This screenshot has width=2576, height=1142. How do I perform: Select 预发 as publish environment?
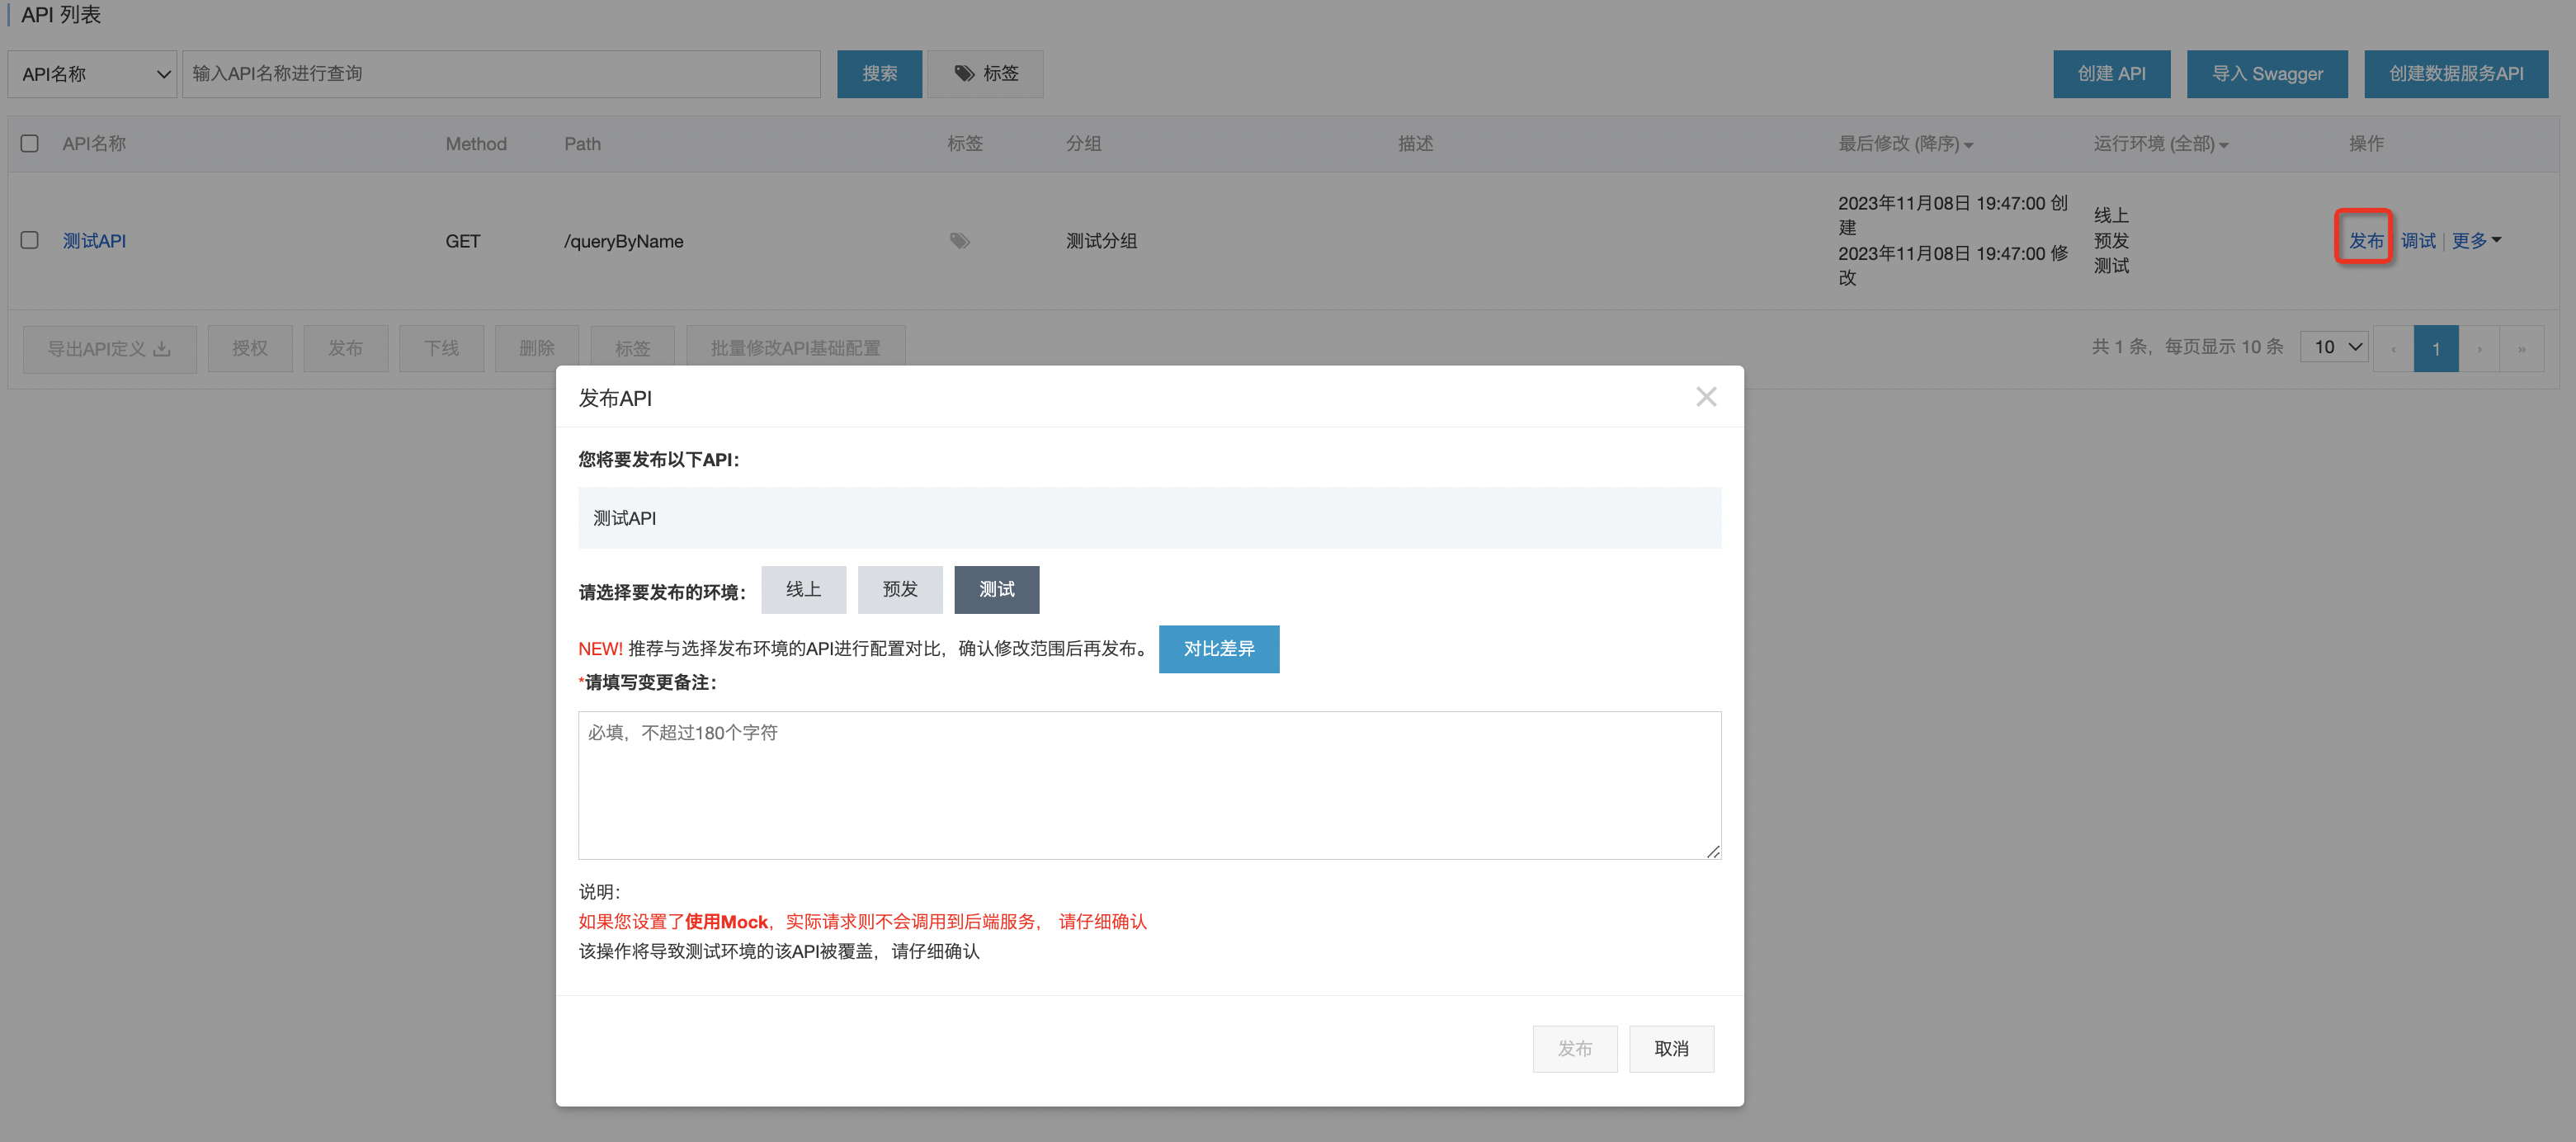899,589
